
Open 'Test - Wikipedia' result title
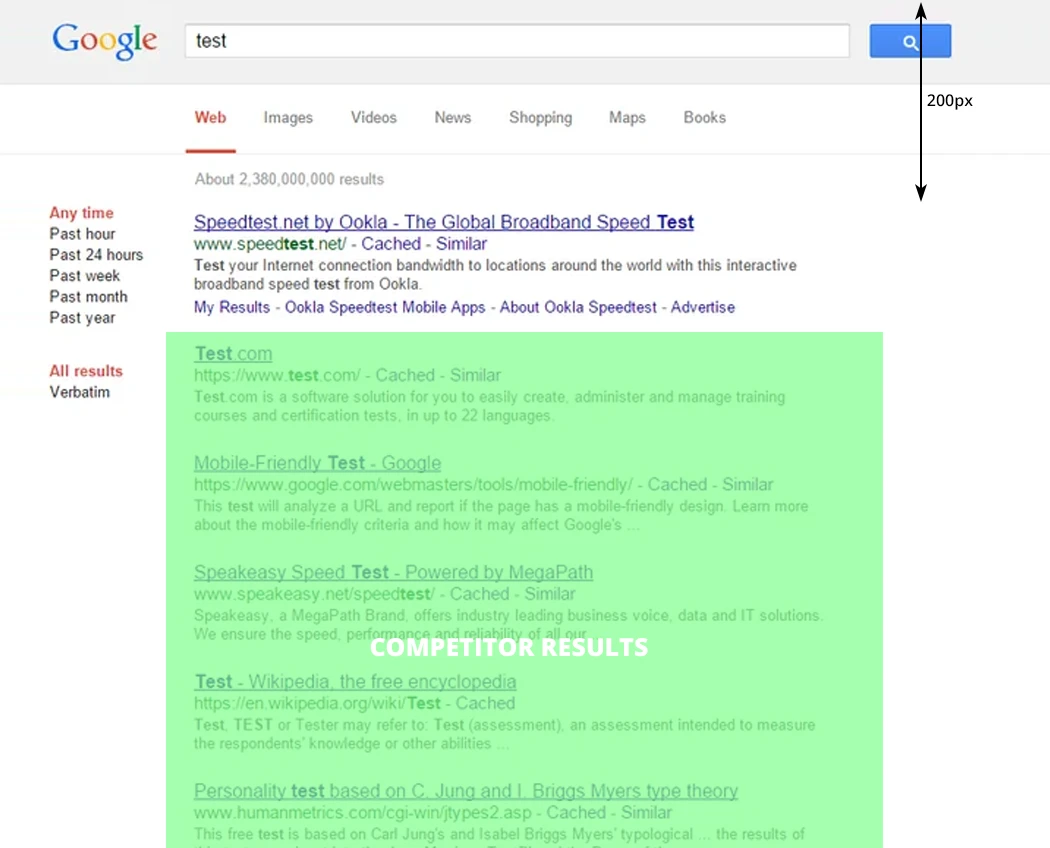tap(355, 682)
